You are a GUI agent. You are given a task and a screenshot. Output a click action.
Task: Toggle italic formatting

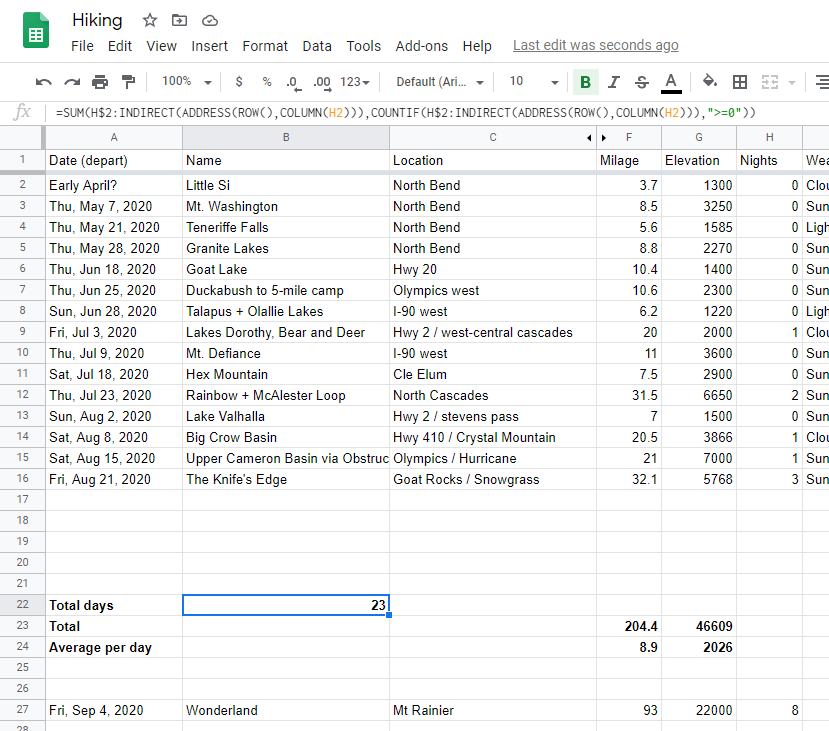click(614, 82)
